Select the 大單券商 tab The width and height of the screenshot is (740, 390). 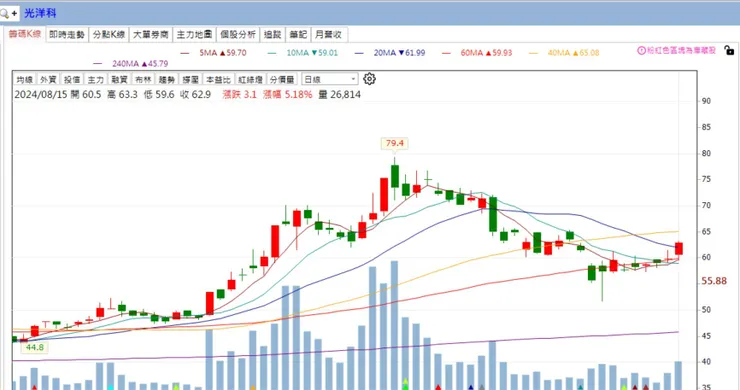click(151, 34)
